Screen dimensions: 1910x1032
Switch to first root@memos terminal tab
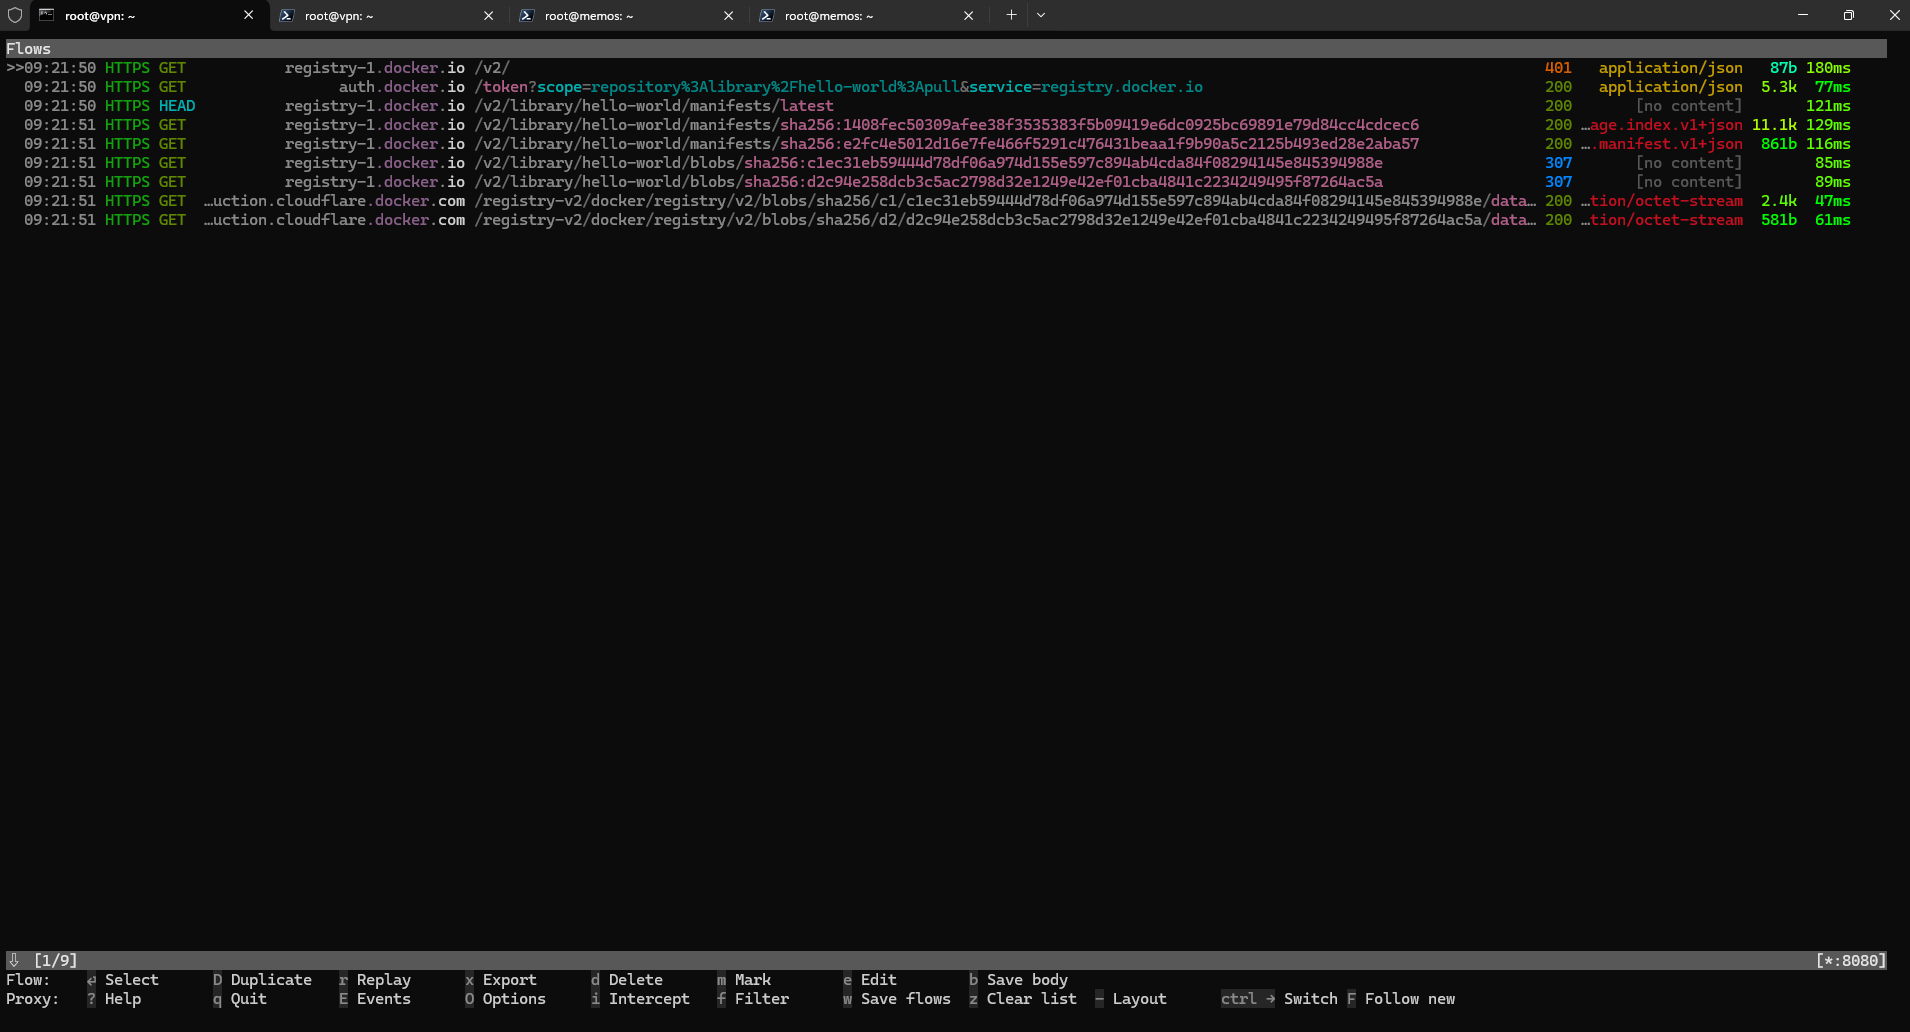point(629,15)
